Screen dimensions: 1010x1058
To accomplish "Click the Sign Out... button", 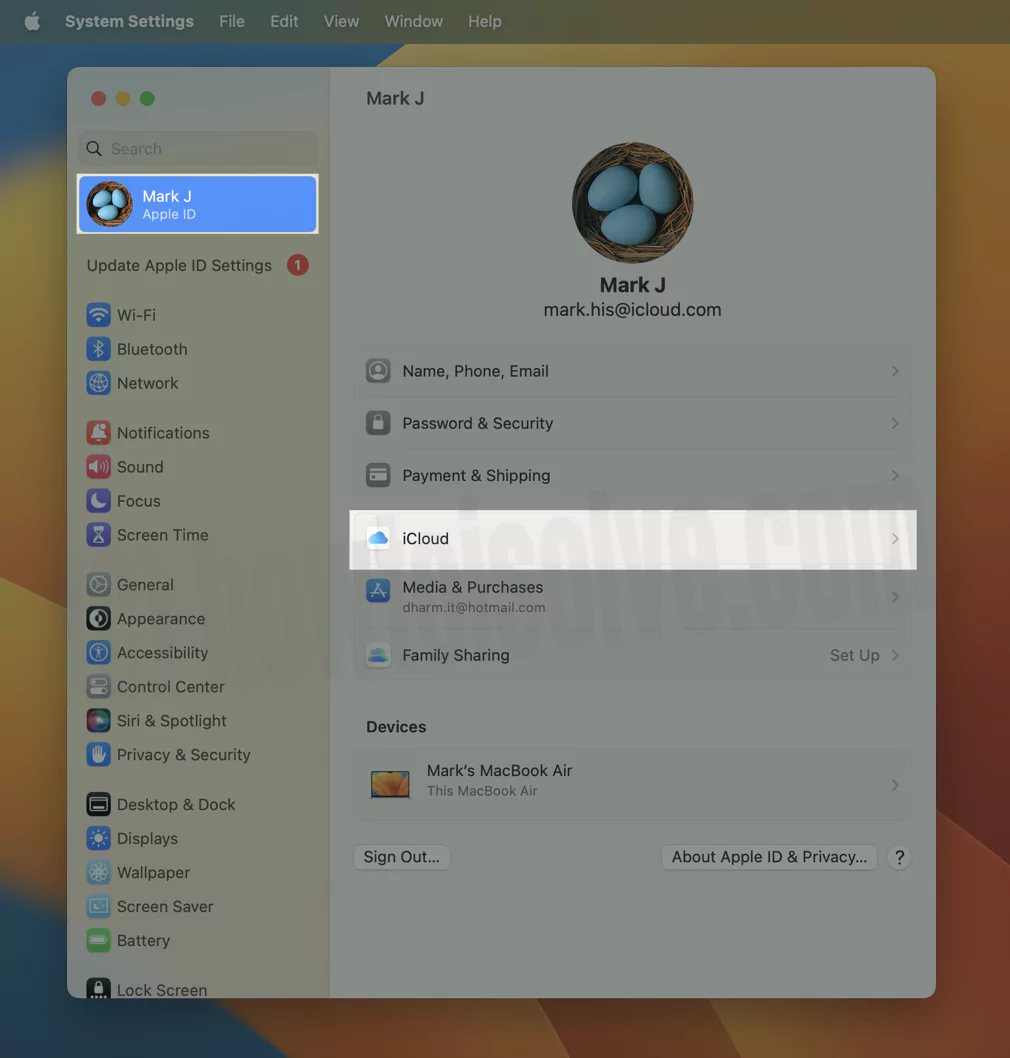I will pos(401,857).
